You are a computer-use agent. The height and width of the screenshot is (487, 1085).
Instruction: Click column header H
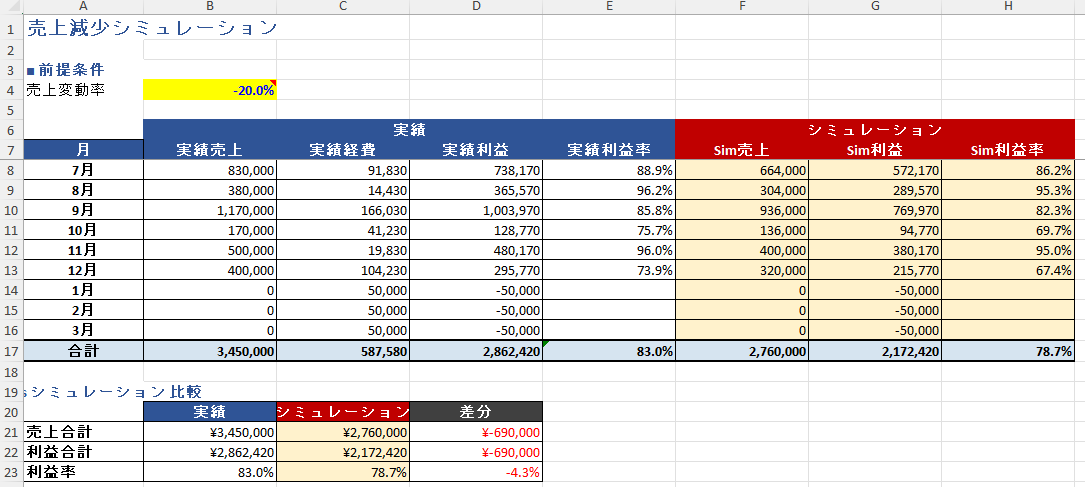pyautogui.click(x=1008, y=6)
